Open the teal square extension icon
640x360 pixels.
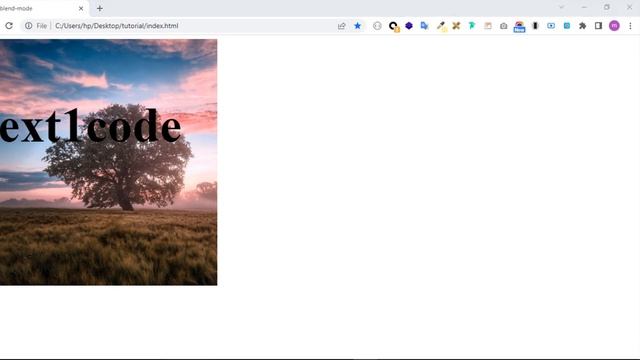click(567, 26)
